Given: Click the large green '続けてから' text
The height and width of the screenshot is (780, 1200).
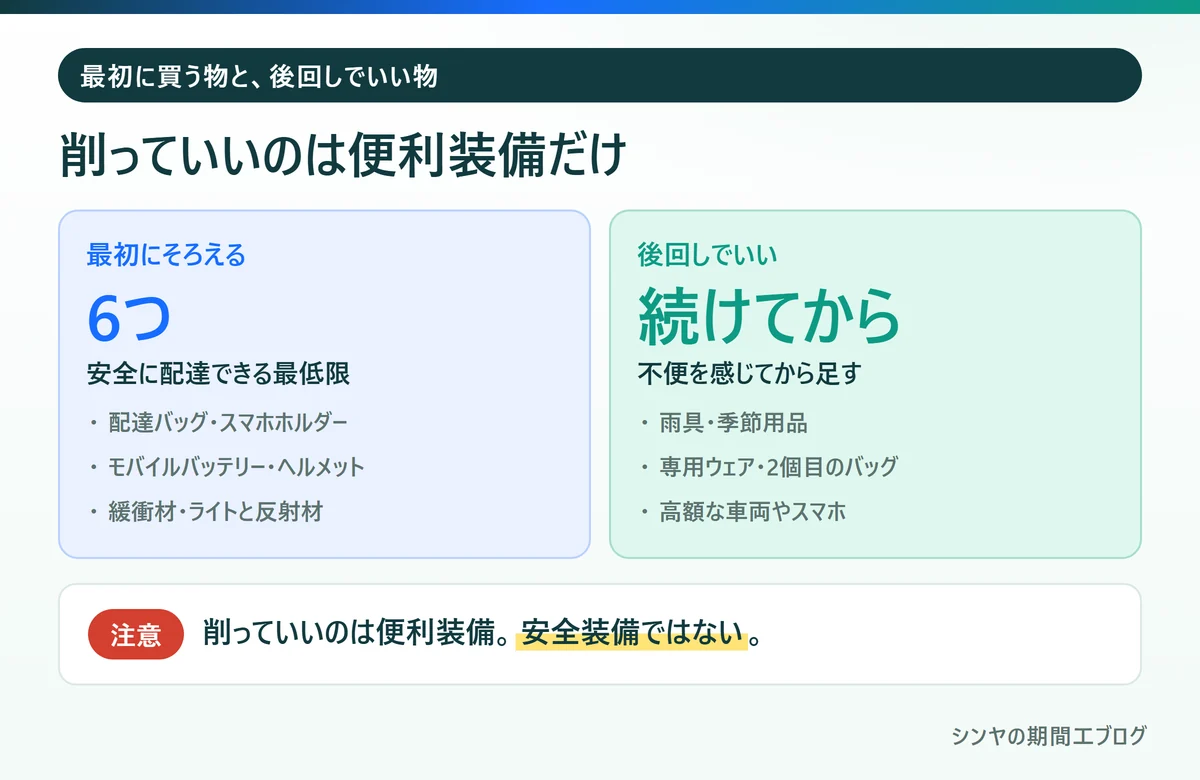Looking at the screenshot, I should pyautogui.click(x=769, y=318).
